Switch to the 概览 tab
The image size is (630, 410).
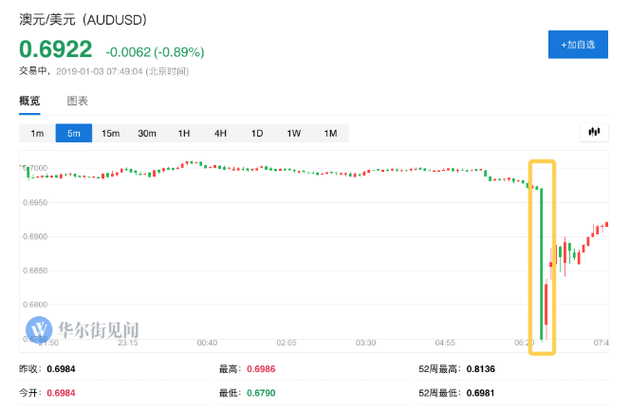tap(30, 101)
